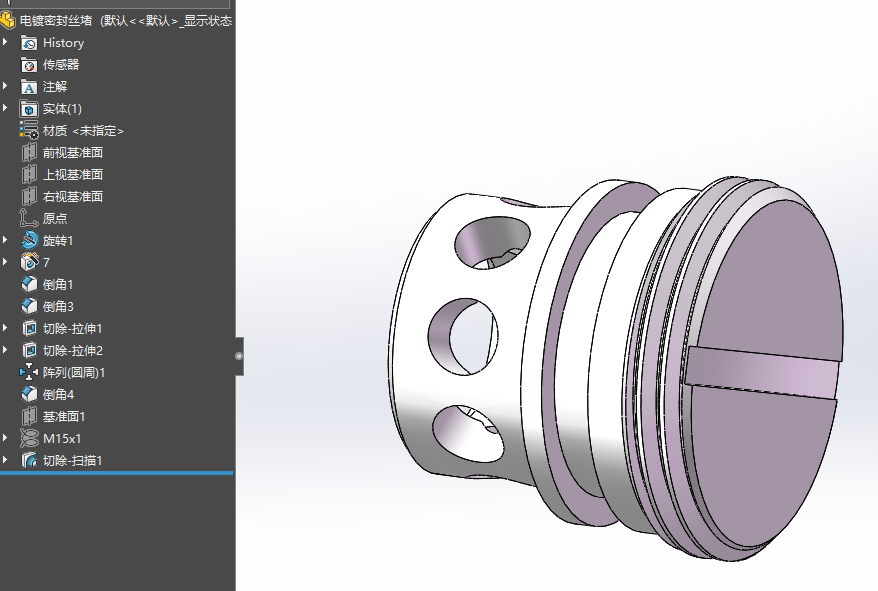Click the 倒角1 chamfer icon

[29, 285]
